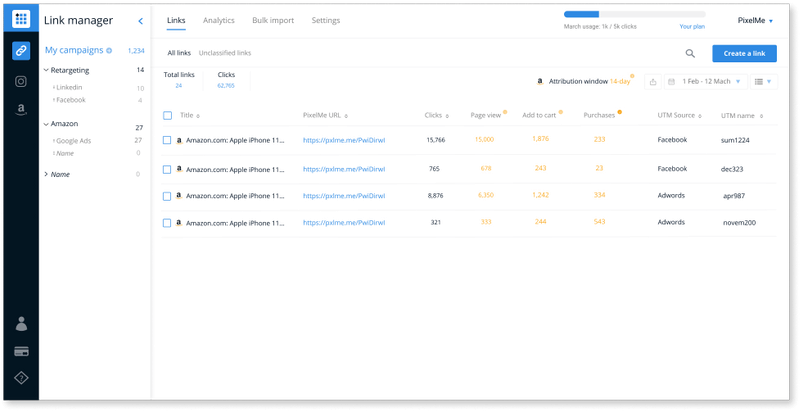
Task: Click the total Clicks value 62,765
Action: tap(226, 86)
